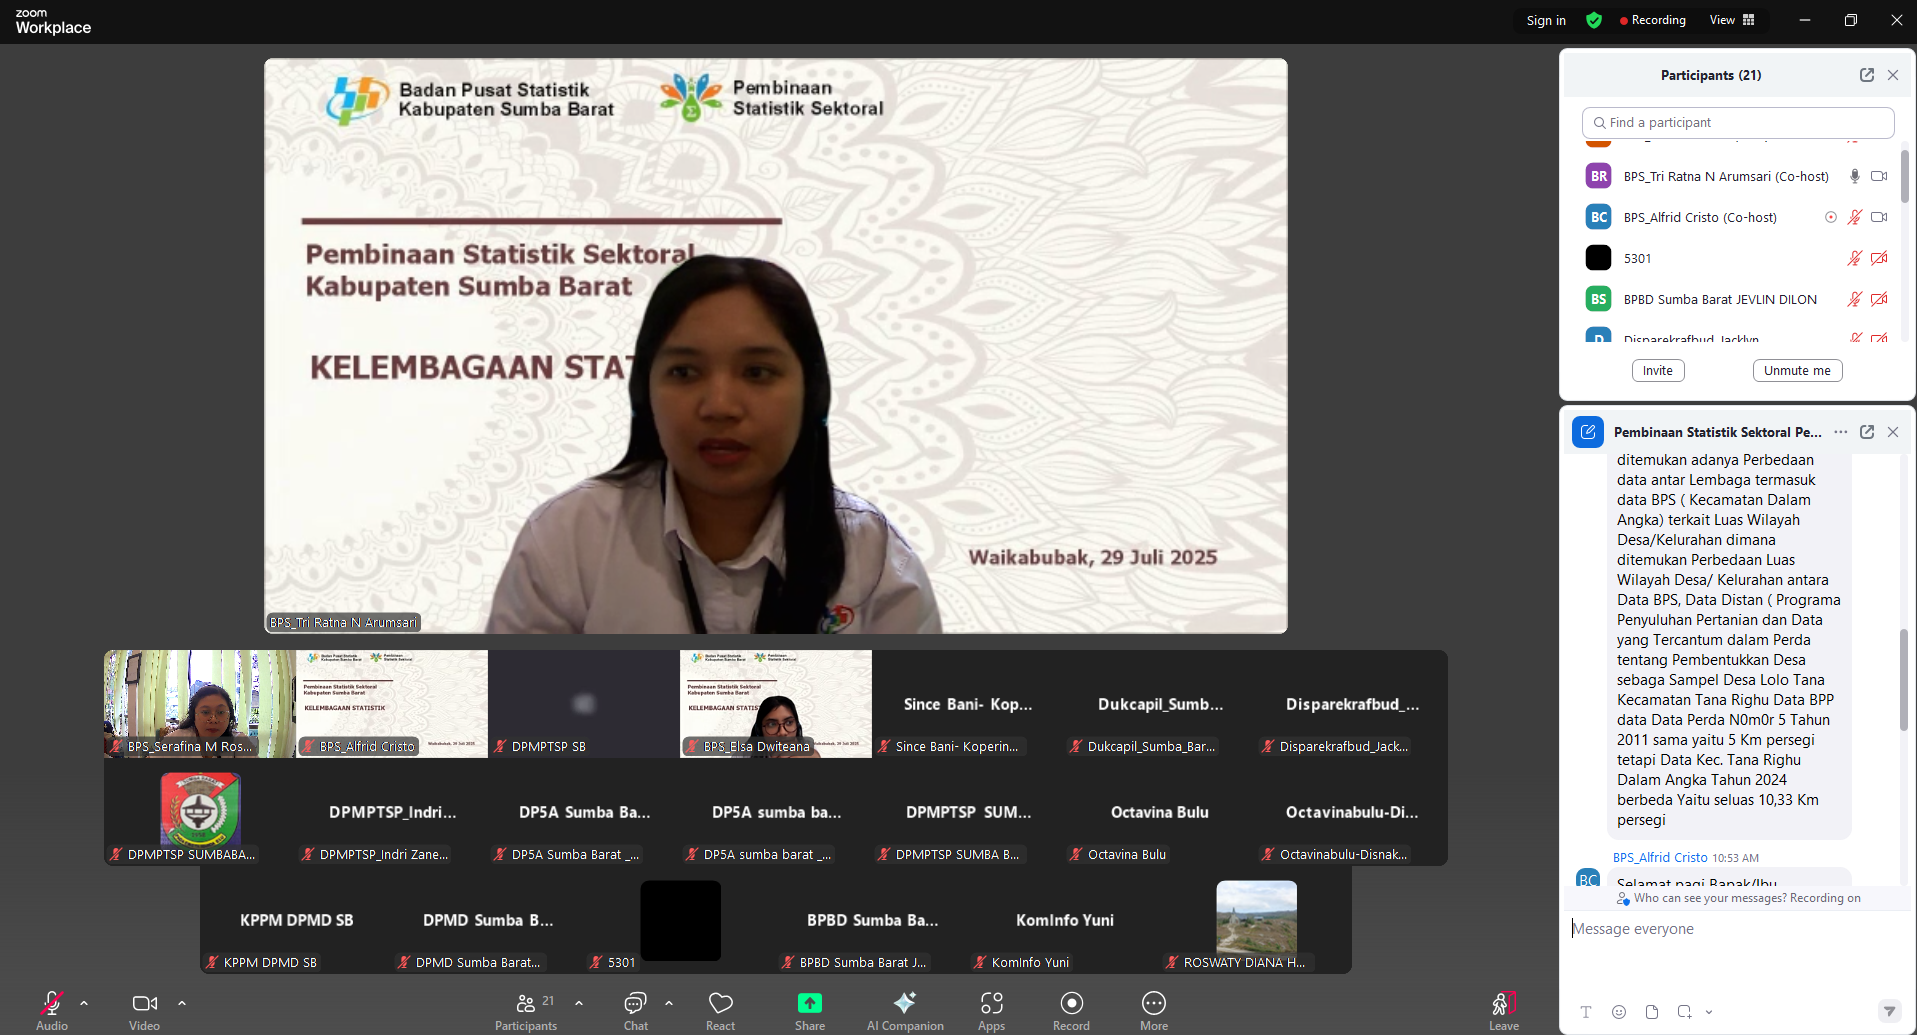This screenshot has height=1035, width=1917.
Task: Toggle microphone mute with the Audio button
Action: click(x=52, y=1004)
